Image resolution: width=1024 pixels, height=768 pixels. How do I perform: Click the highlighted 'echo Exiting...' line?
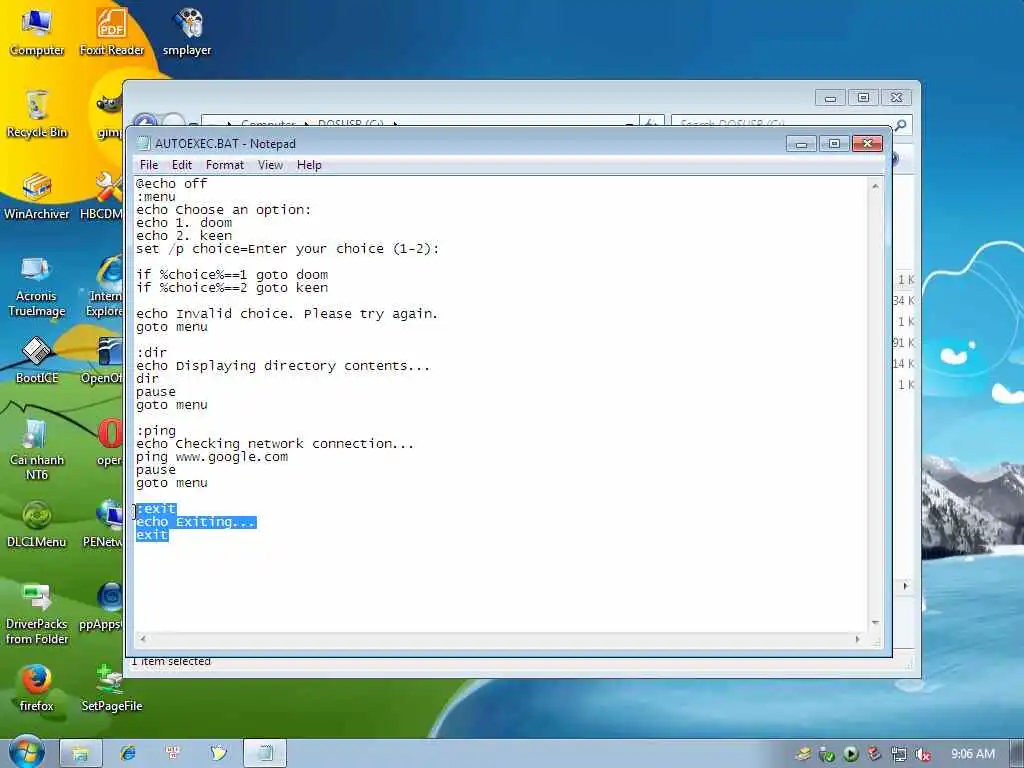tap(196, 522)
